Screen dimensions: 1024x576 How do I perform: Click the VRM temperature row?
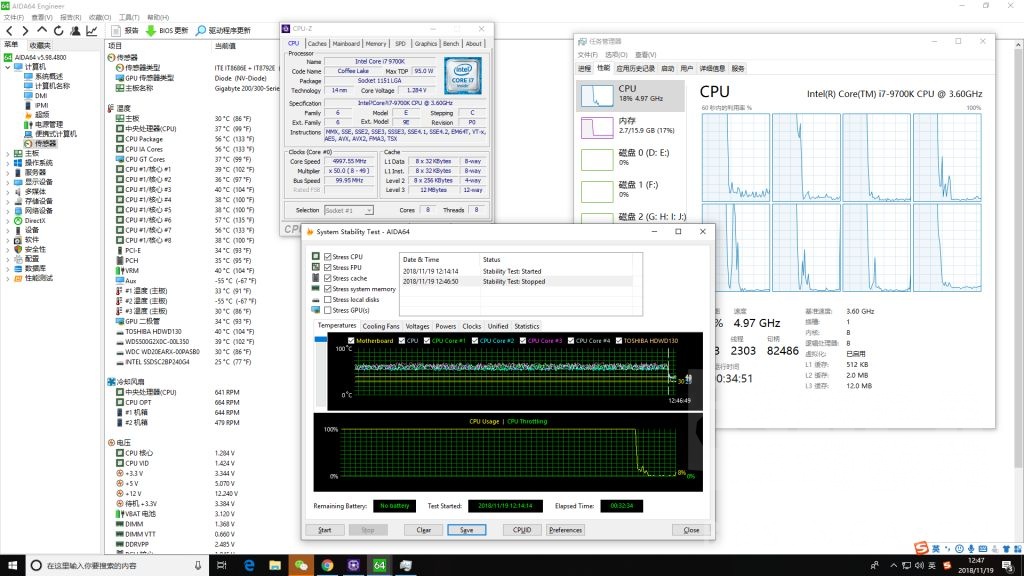tap(131, 270)
